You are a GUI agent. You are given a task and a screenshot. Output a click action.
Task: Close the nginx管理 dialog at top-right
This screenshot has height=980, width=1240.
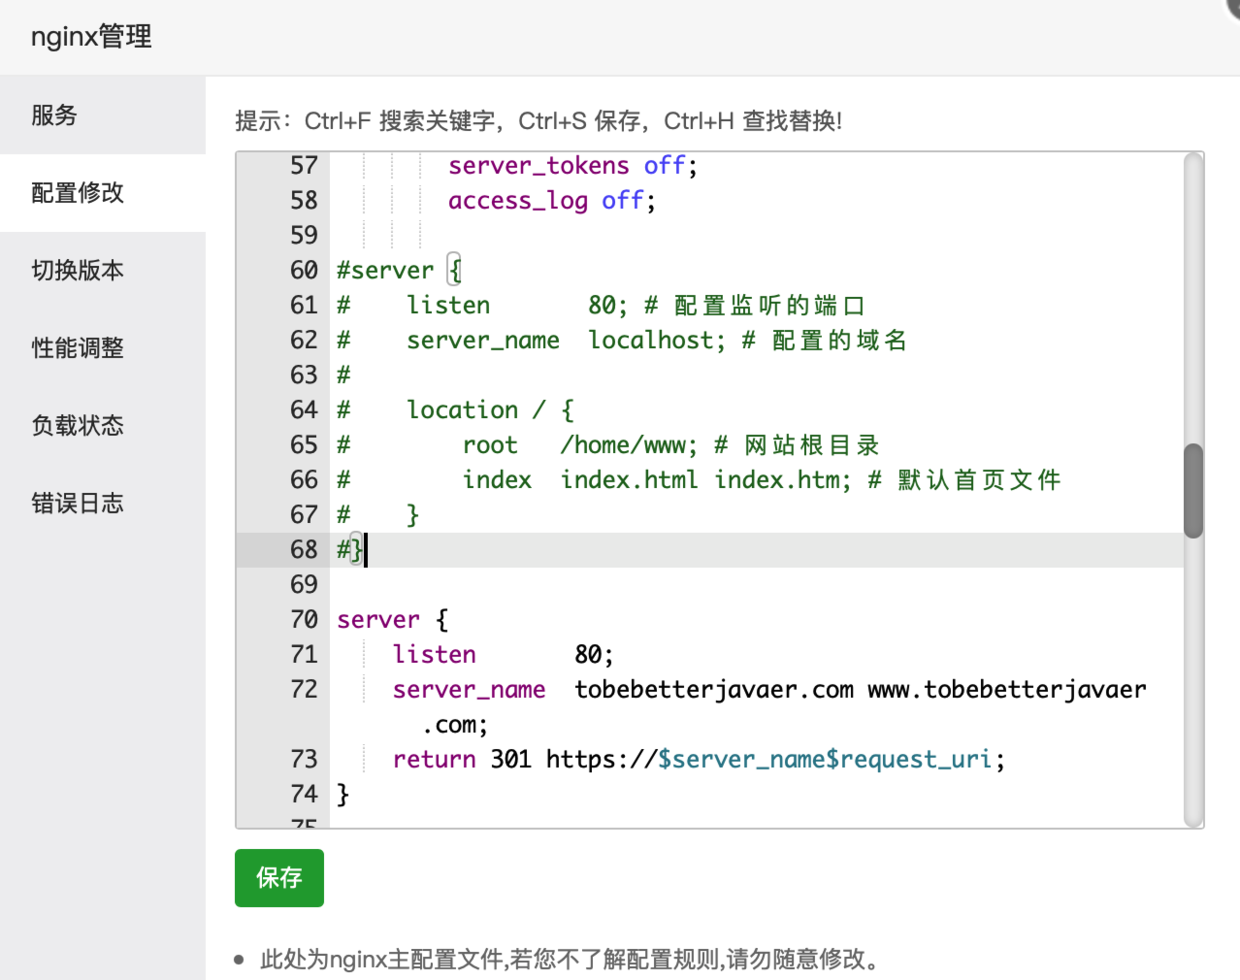coord(1234,6)
